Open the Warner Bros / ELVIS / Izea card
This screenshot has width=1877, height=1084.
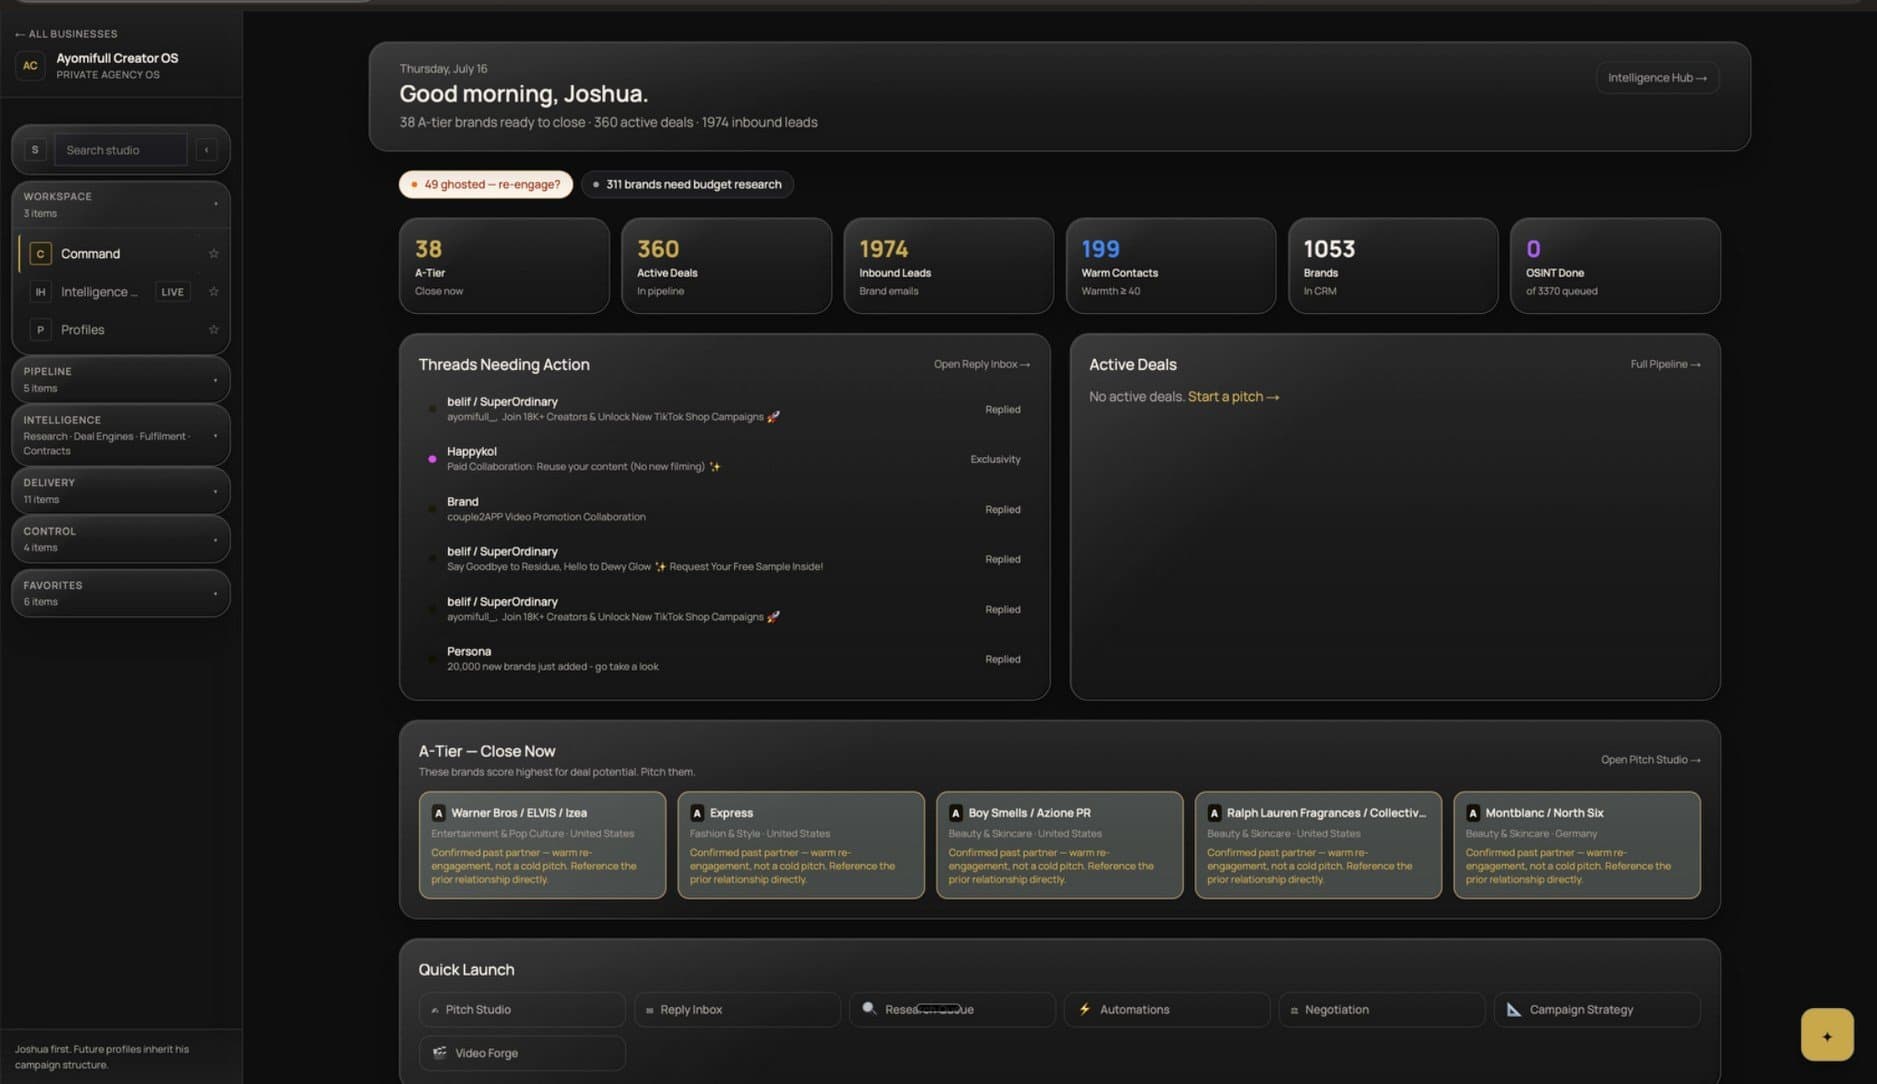pyautogui.click(x=542, y=845)
